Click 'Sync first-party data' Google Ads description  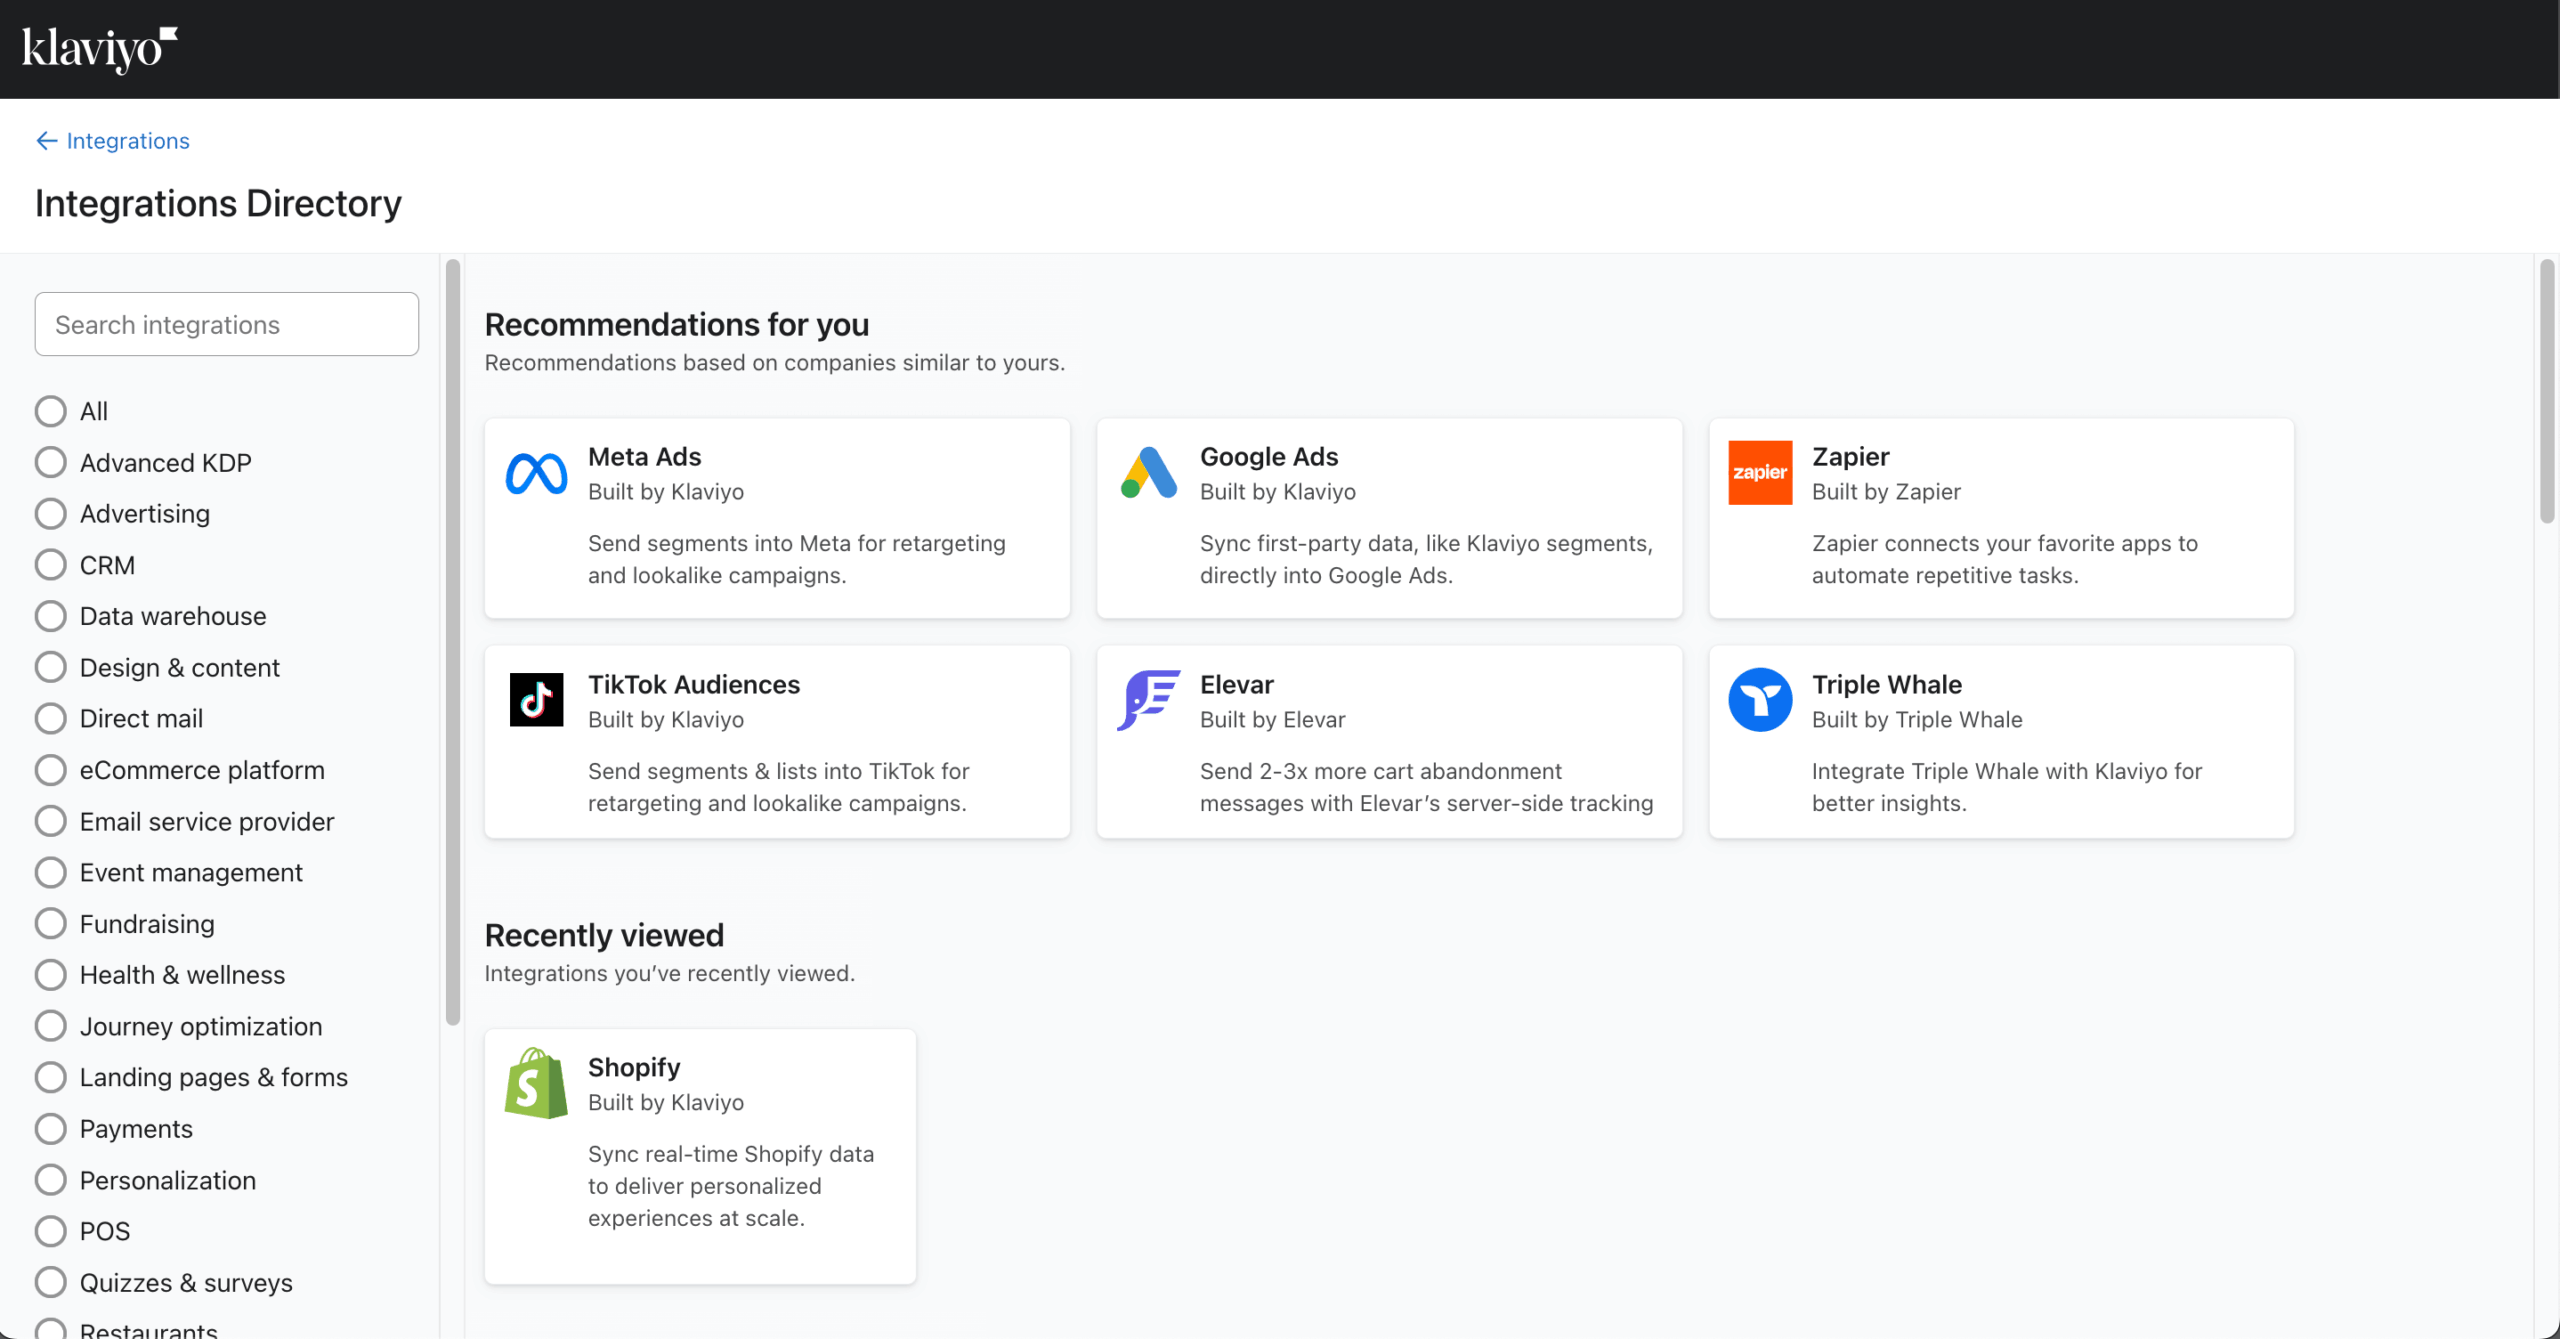point(1426,559)
